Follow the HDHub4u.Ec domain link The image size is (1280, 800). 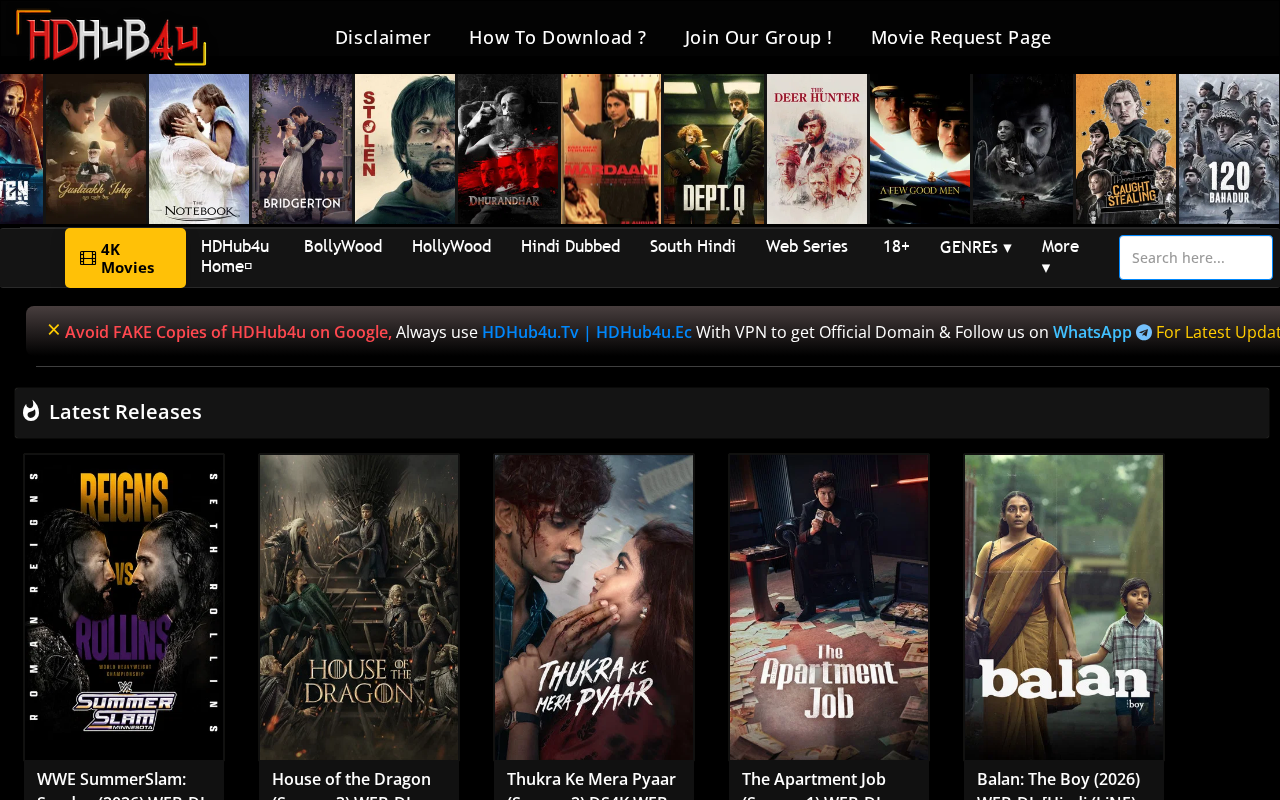click(x=644, y=332)
